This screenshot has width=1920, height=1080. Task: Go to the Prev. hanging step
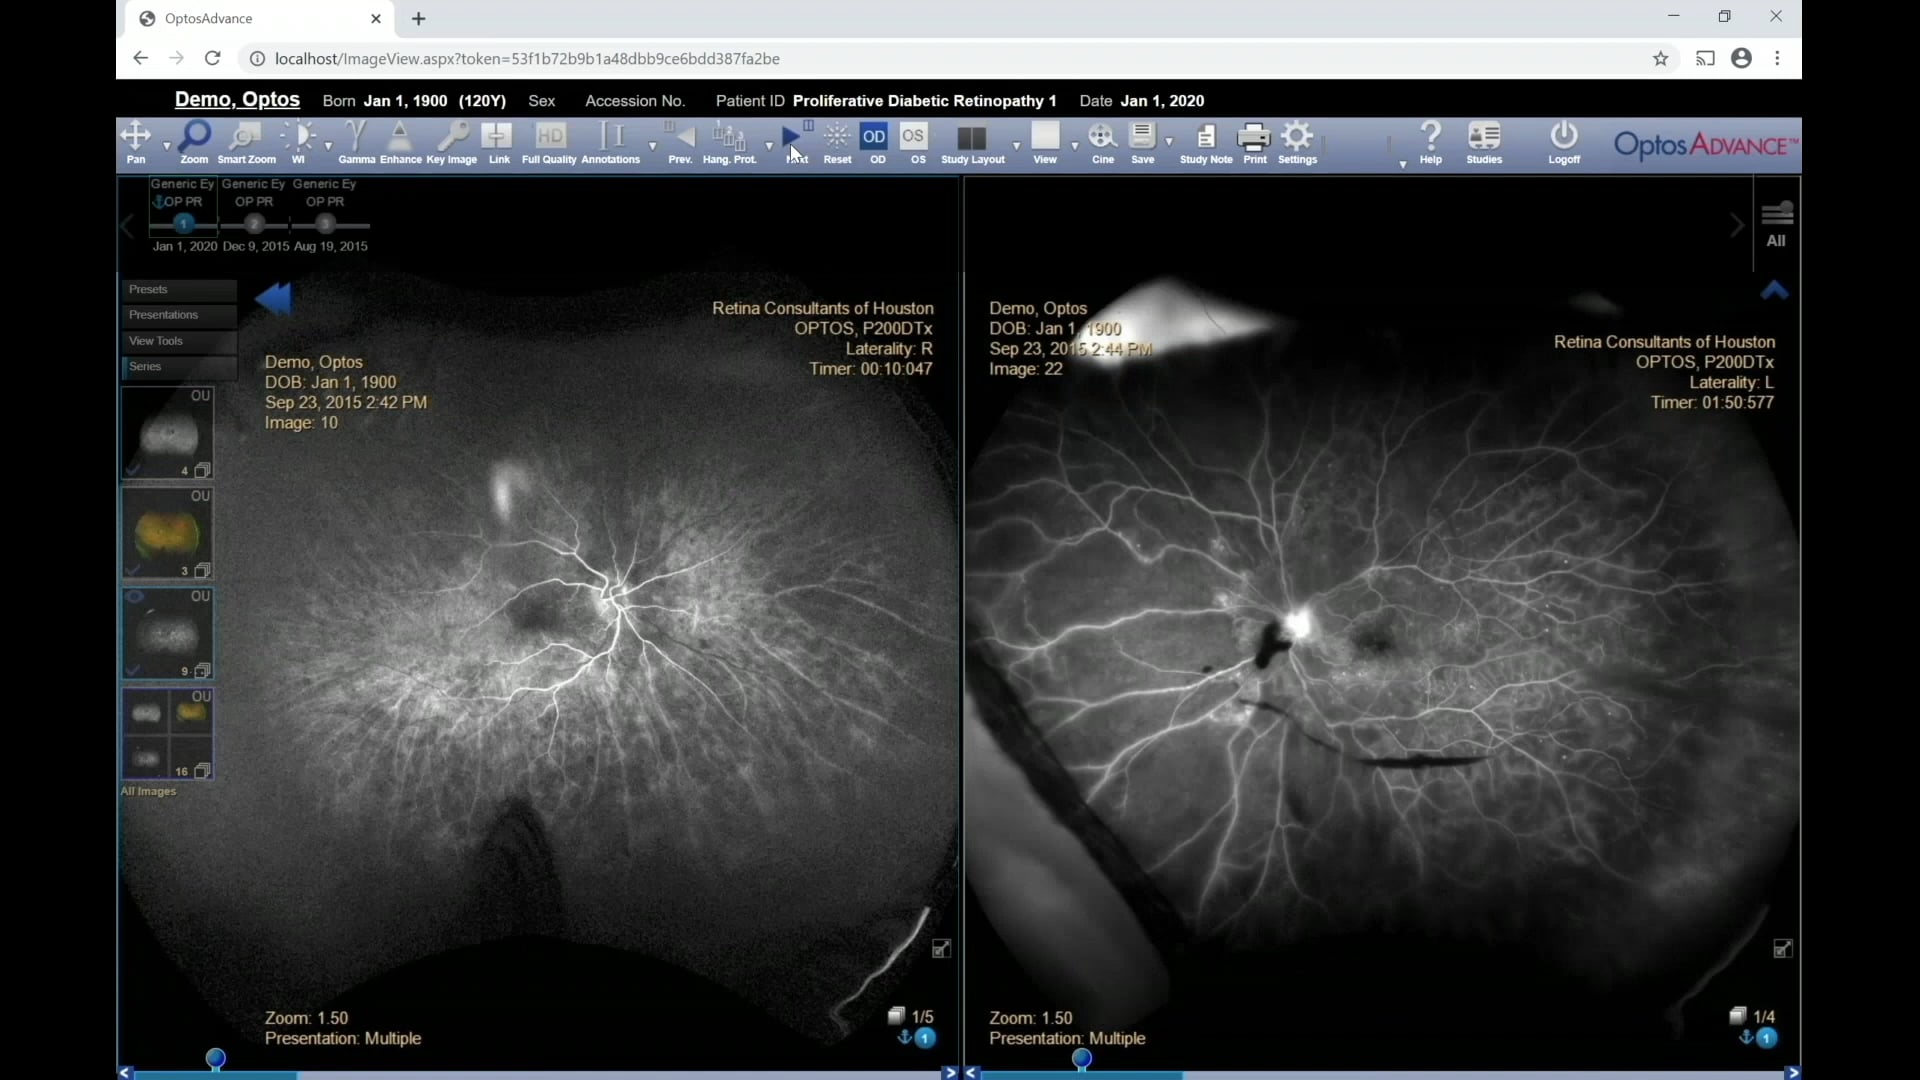click(681, 143)
